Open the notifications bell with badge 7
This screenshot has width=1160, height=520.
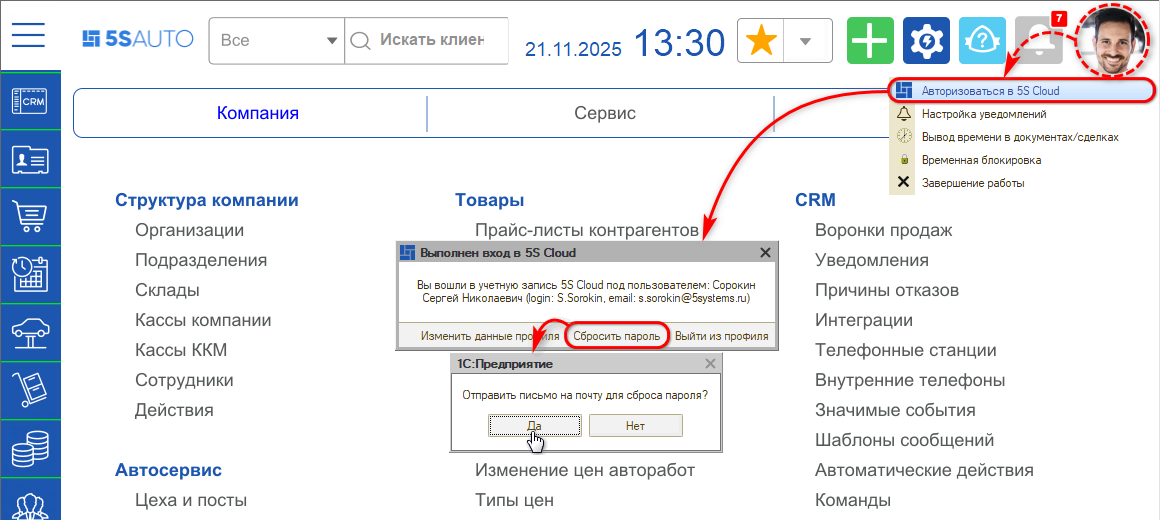tap(1039, 41)
